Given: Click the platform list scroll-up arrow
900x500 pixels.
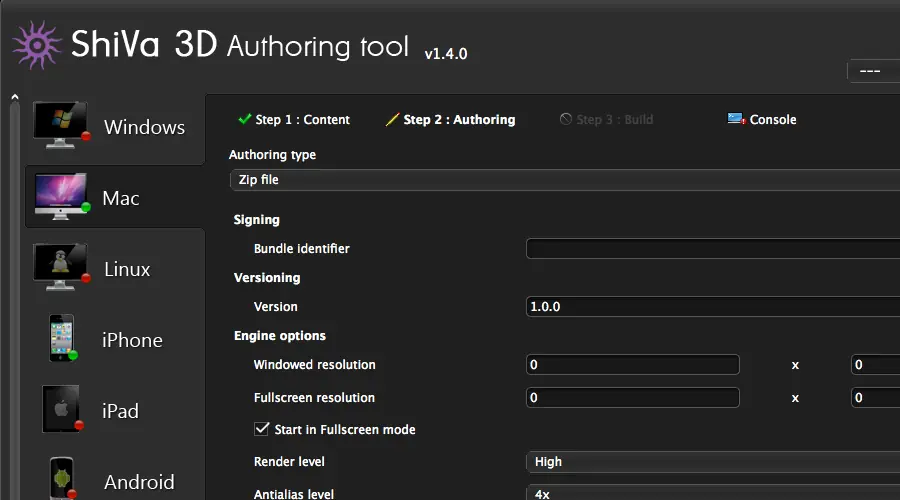Looking at the screenshot, I should tap(15, 97).
